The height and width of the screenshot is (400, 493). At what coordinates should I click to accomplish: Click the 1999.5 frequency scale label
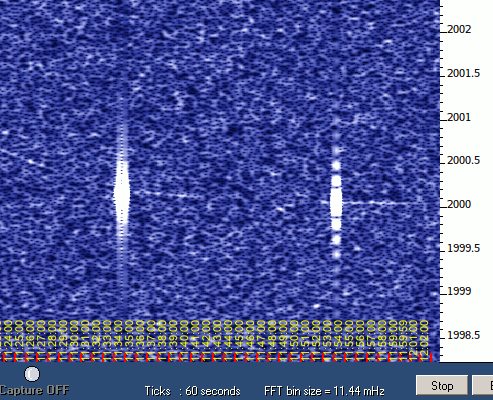[463, 248]
